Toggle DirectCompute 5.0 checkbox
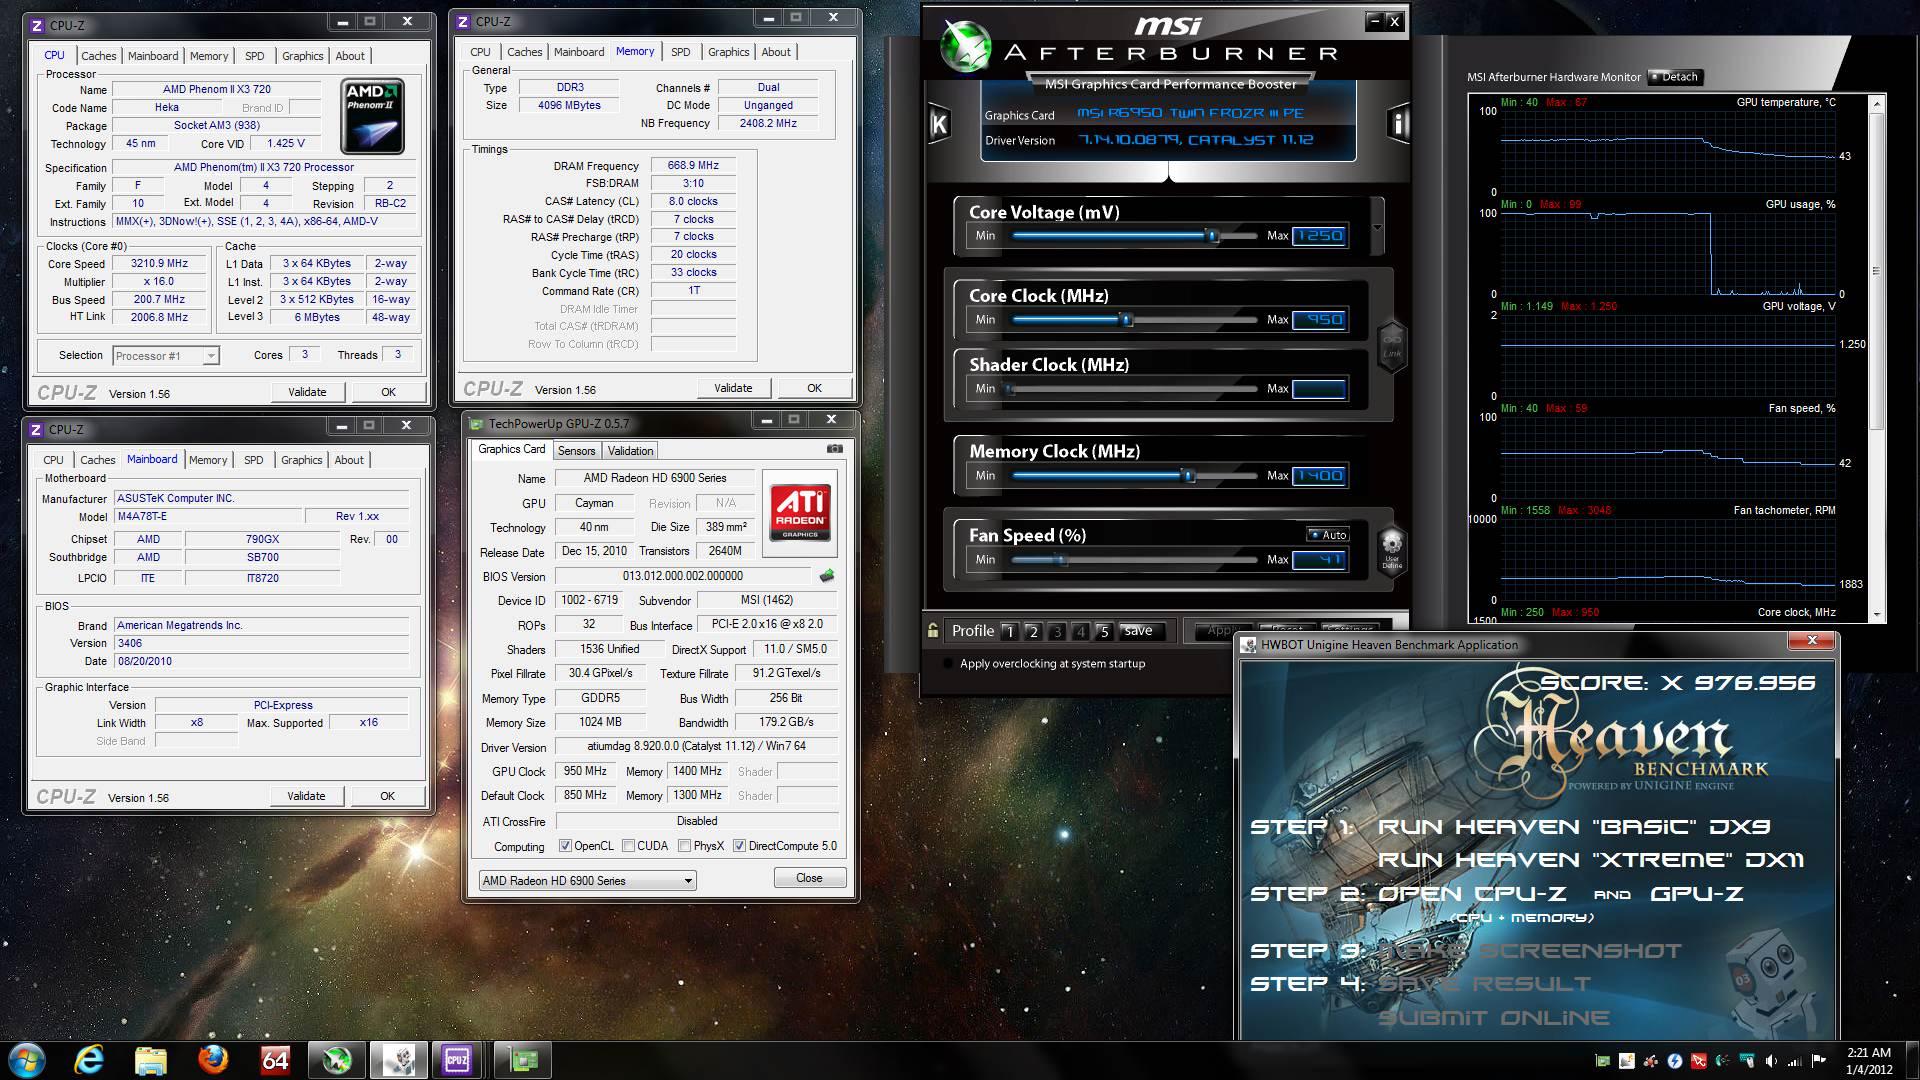This screenshot has width=1920, height=1080. pos(739,846)
